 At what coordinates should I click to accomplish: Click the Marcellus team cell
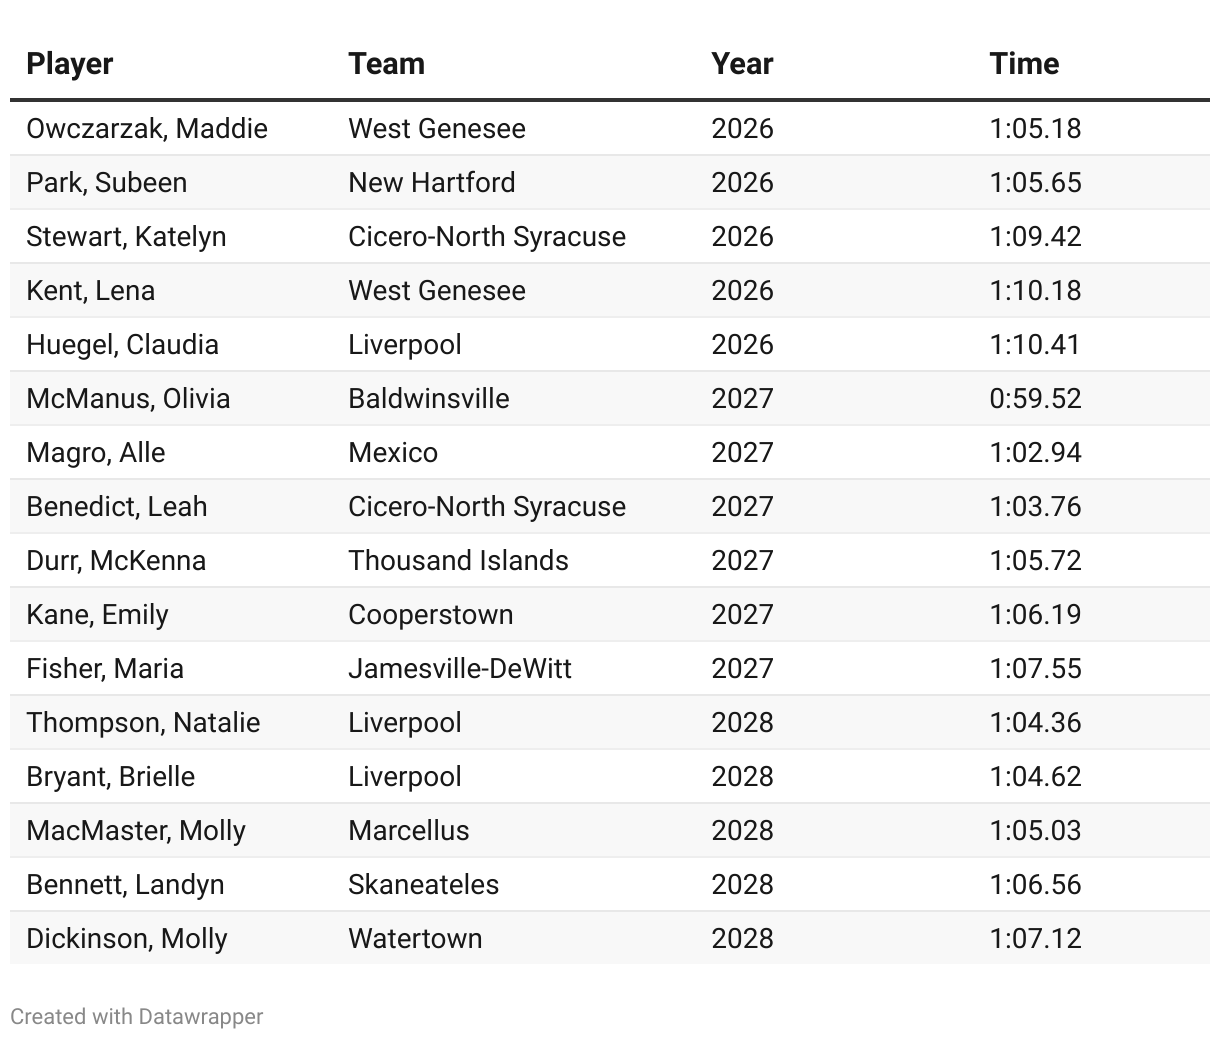409,831
